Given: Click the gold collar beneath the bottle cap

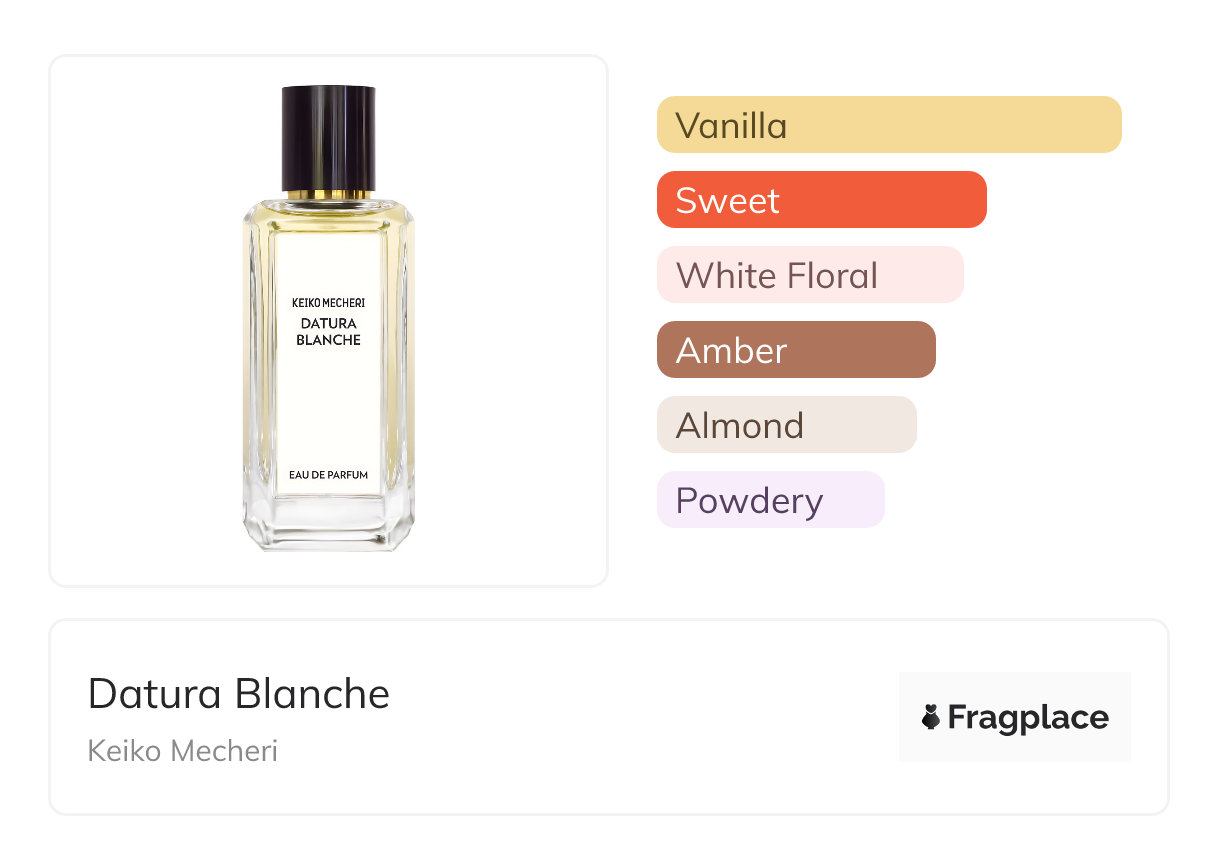Looking at the screenshot, I should coord(328,194).
